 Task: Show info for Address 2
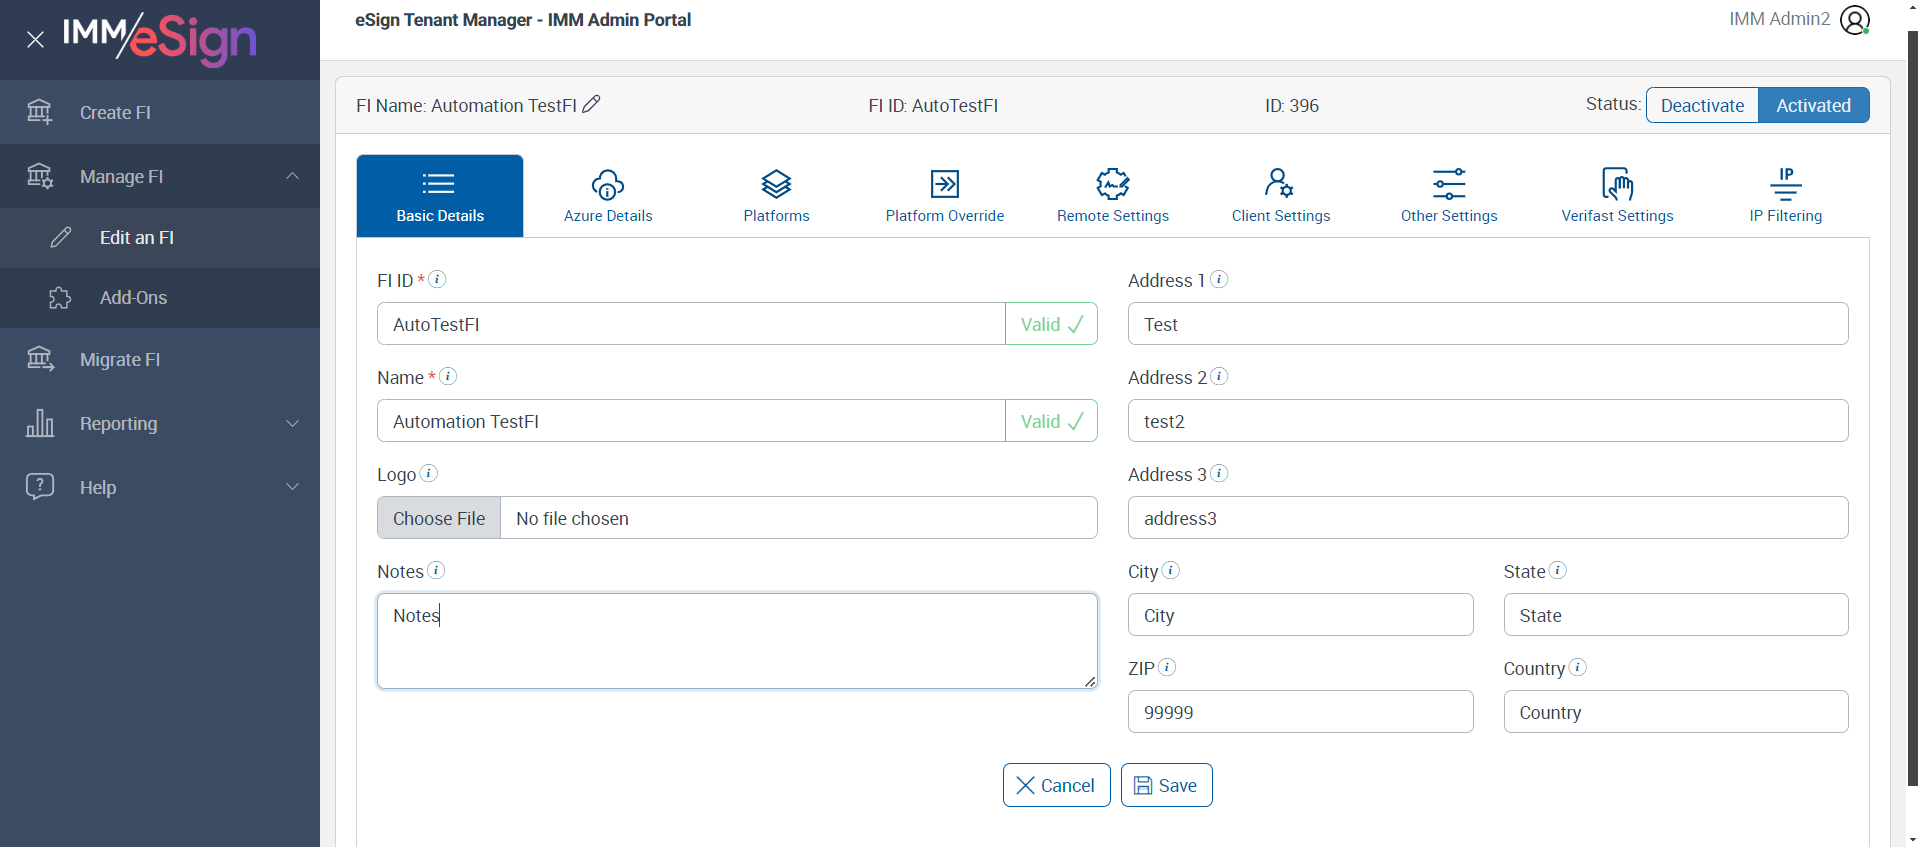(x=1219, y=376)
